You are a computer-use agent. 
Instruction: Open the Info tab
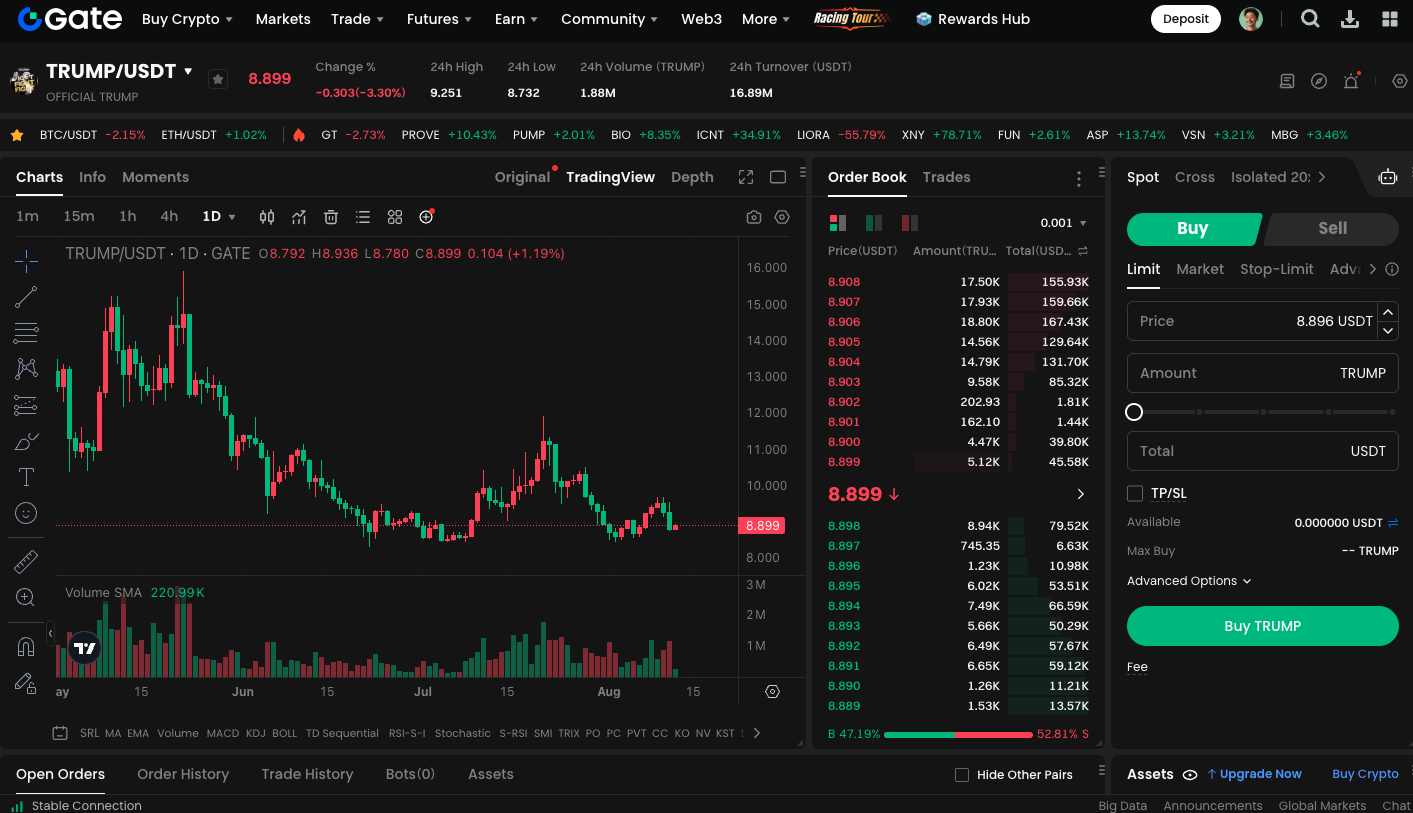click(92, 177)
